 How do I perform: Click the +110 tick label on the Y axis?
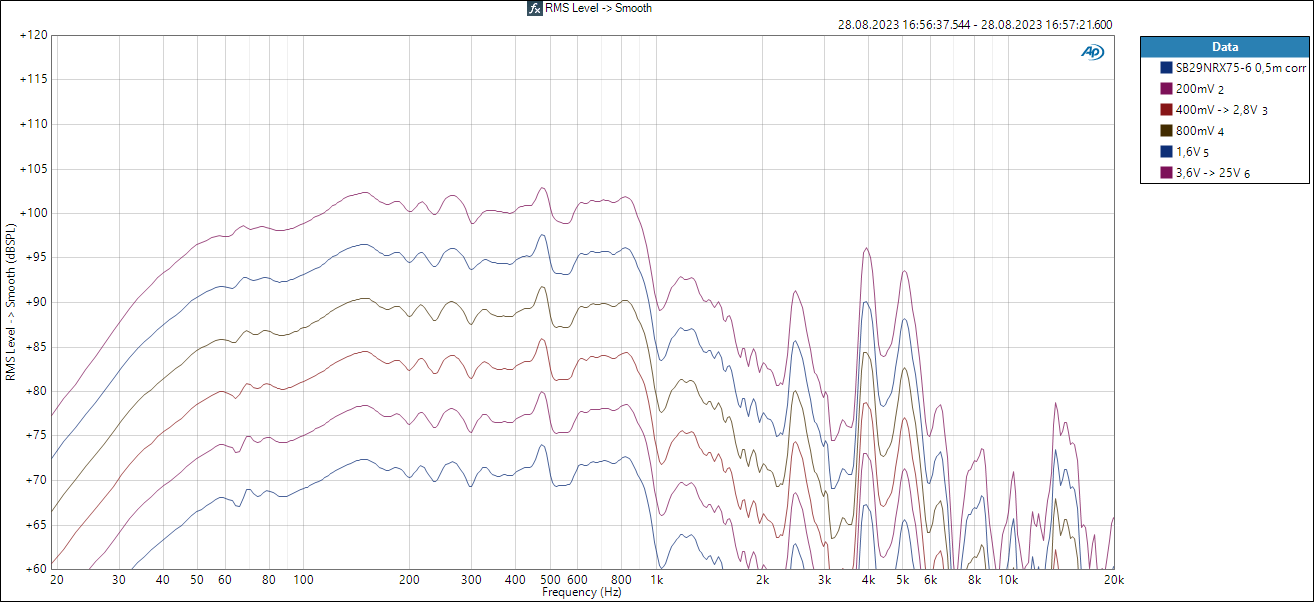[33, 124]
